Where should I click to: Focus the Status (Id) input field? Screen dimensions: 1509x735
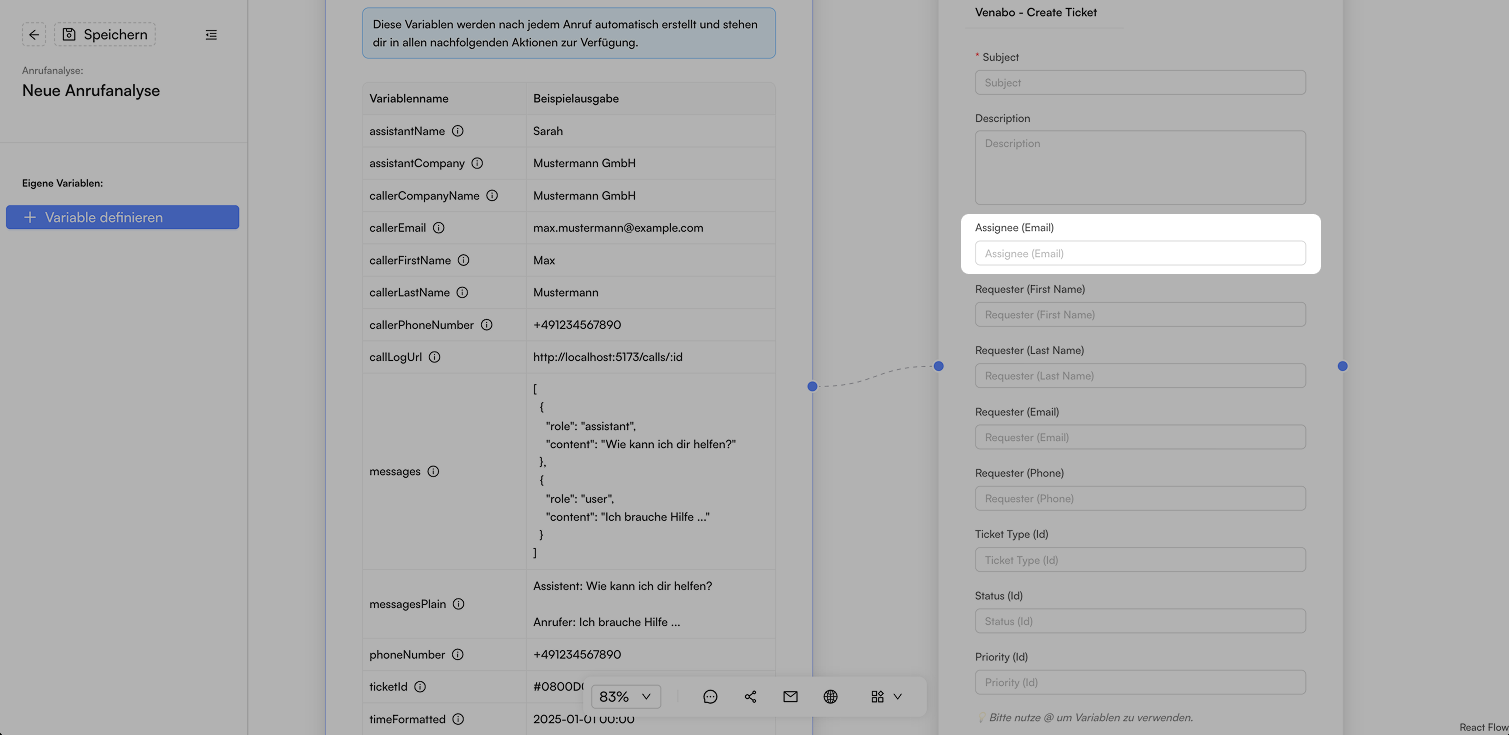(x=1140, y=621)
